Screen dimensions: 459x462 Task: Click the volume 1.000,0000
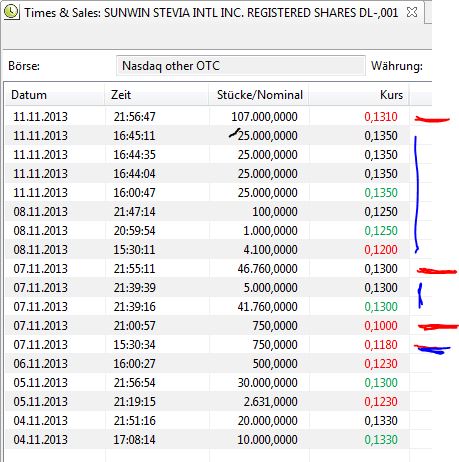pyautogui.click(x=270, y=231)
